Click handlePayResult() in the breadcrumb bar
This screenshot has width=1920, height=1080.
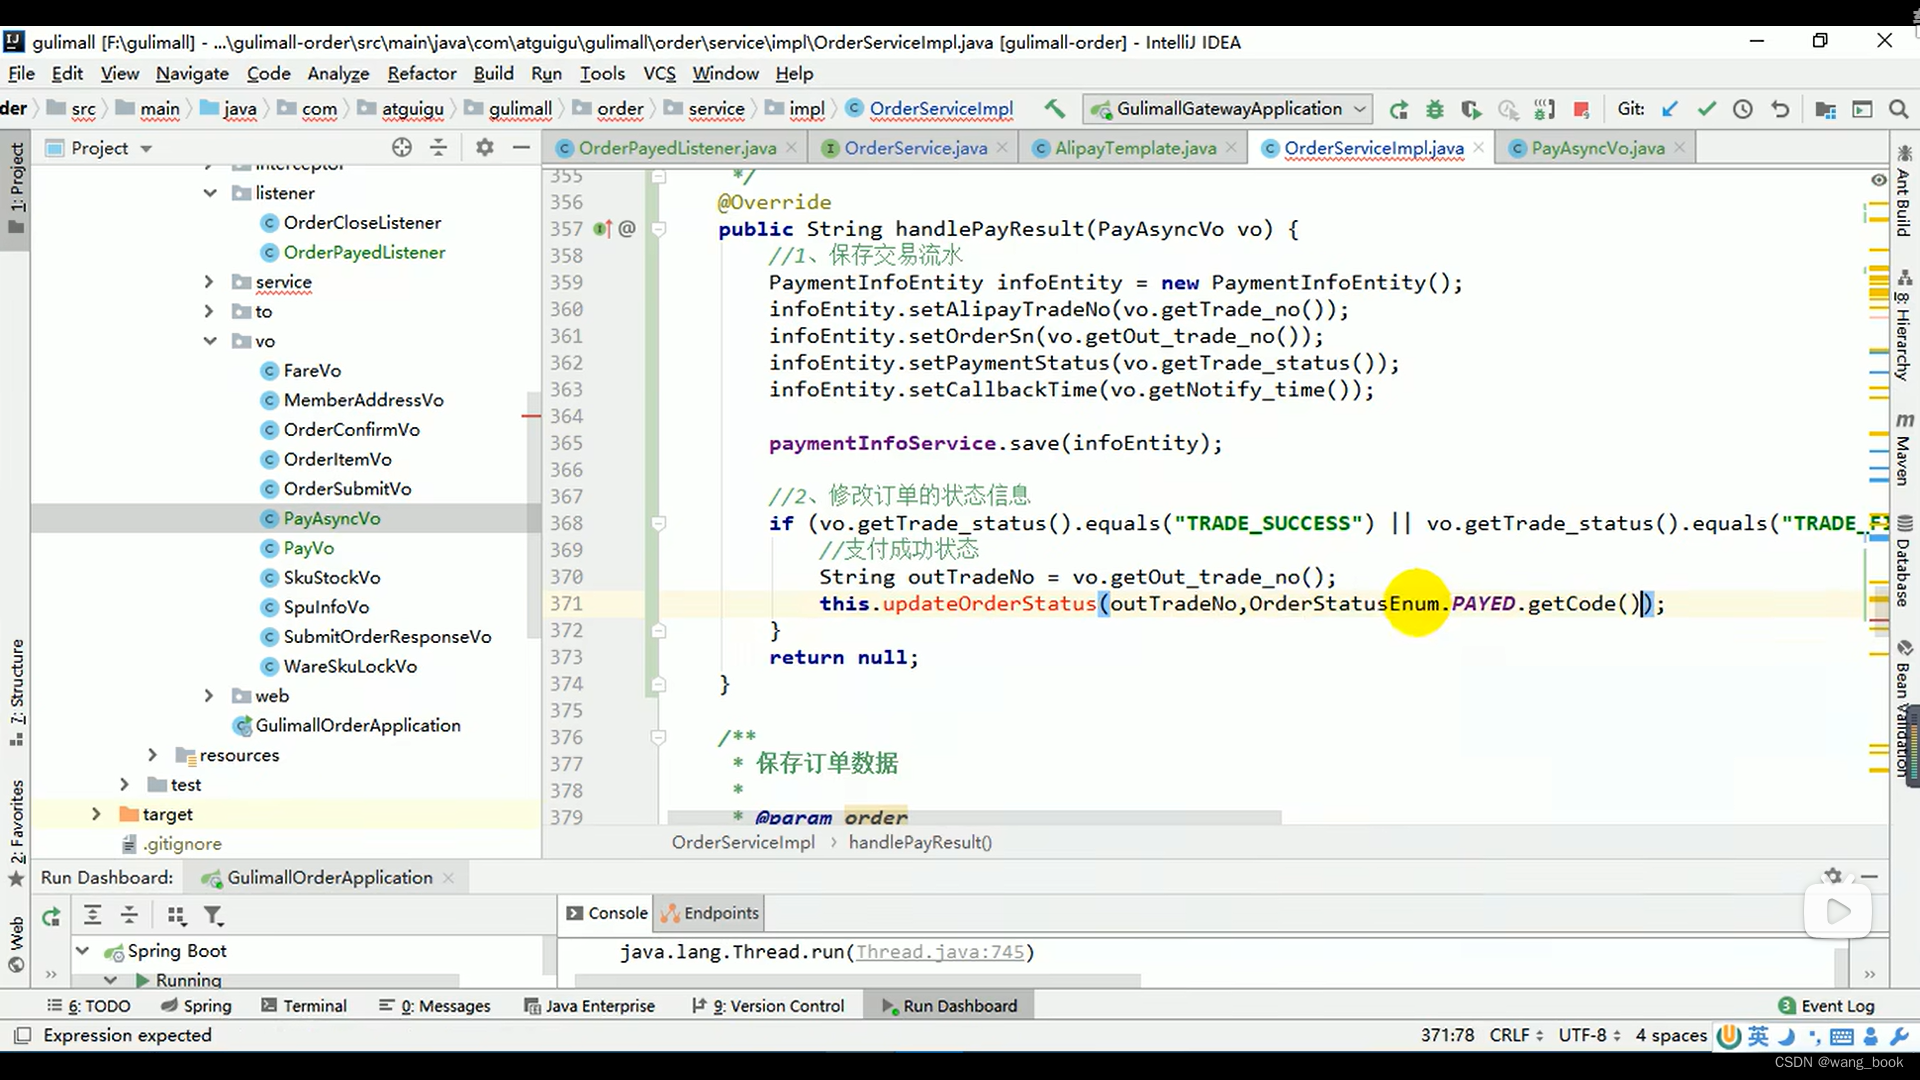[920, 842]
